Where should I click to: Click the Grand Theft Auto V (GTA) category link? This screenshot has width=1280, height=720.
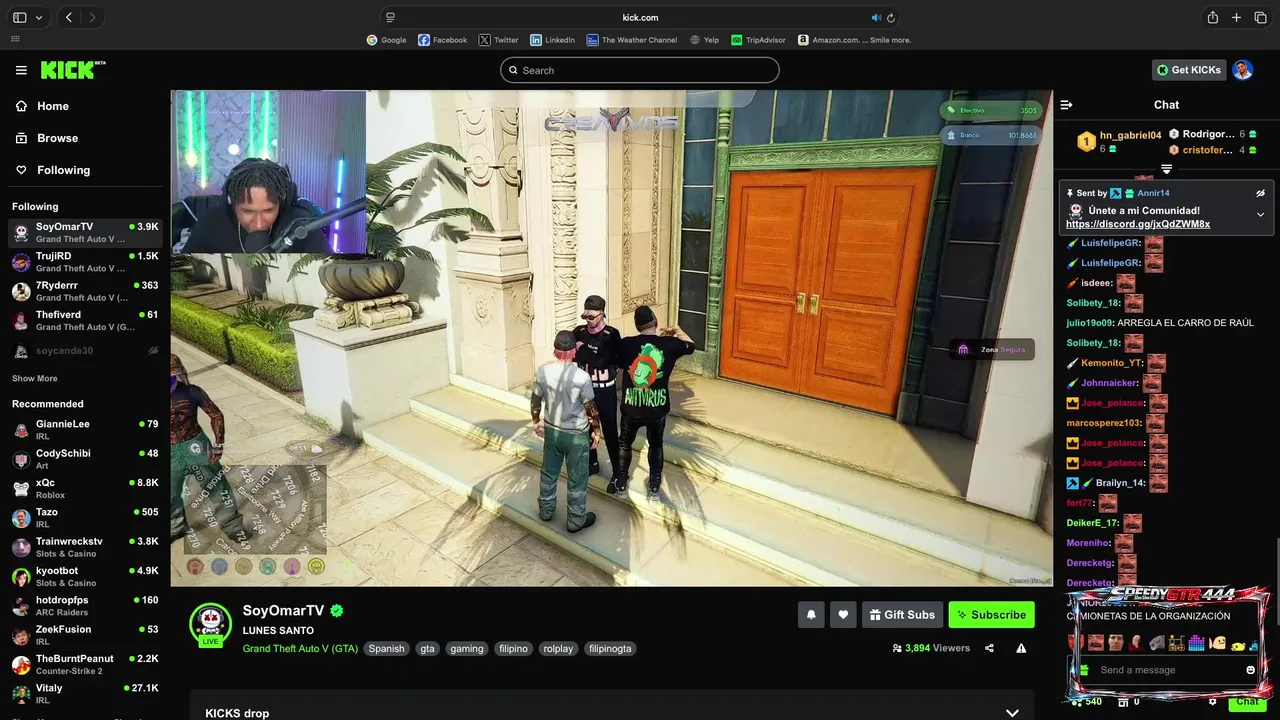click(300, 648)
